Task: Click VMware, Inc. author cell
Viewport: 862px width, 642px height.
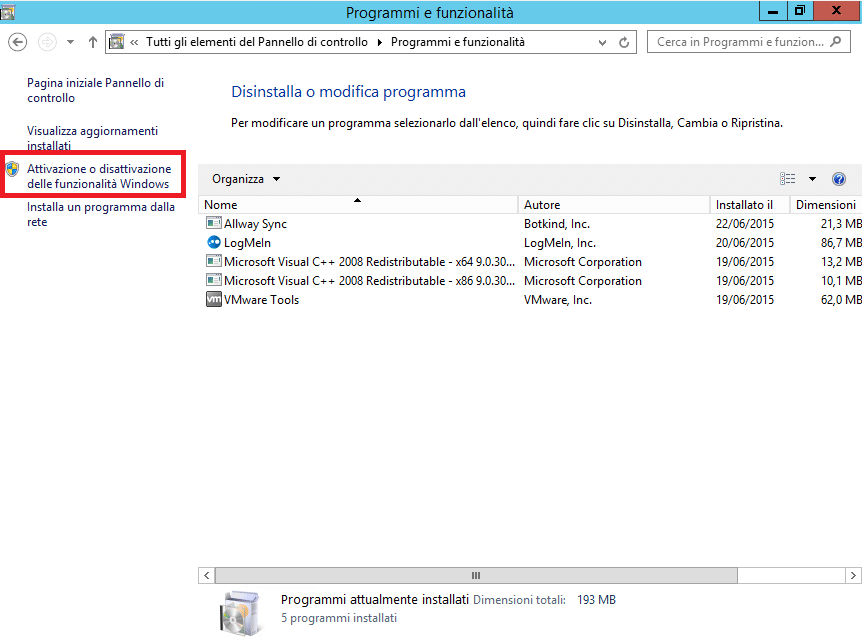Action: tap(557, 300)
